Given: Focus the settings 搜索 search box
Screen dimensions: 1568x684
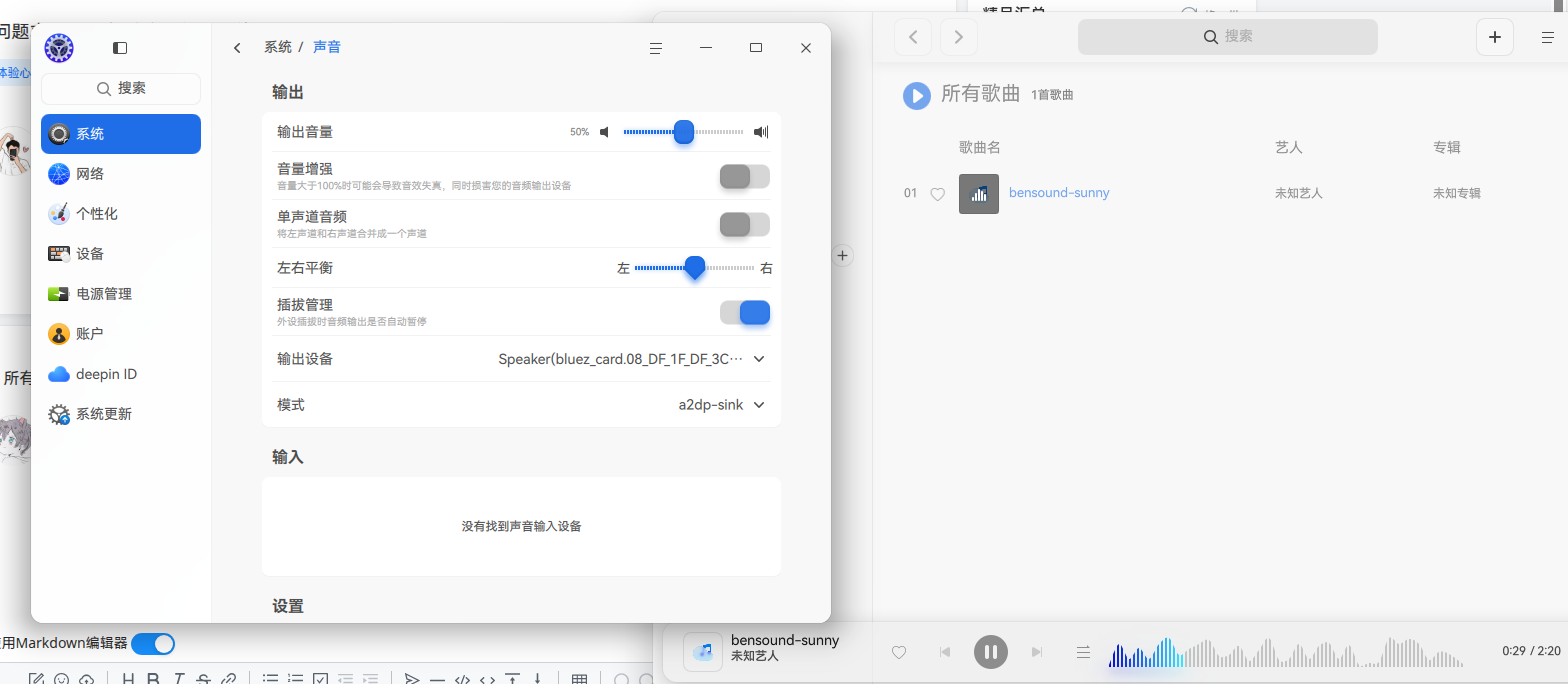Looking at the screenshot, I should [x=121, y=89].
